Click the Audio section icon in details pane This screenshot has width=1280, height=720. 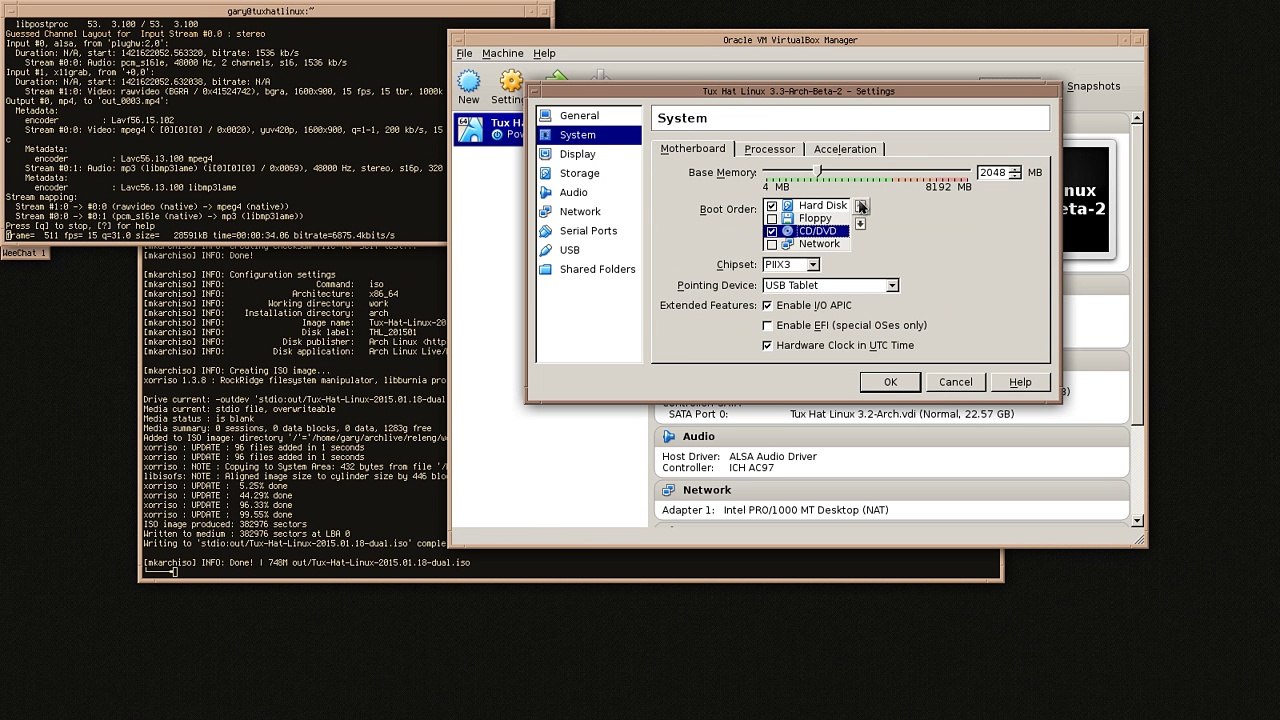[x=668, y=437]
